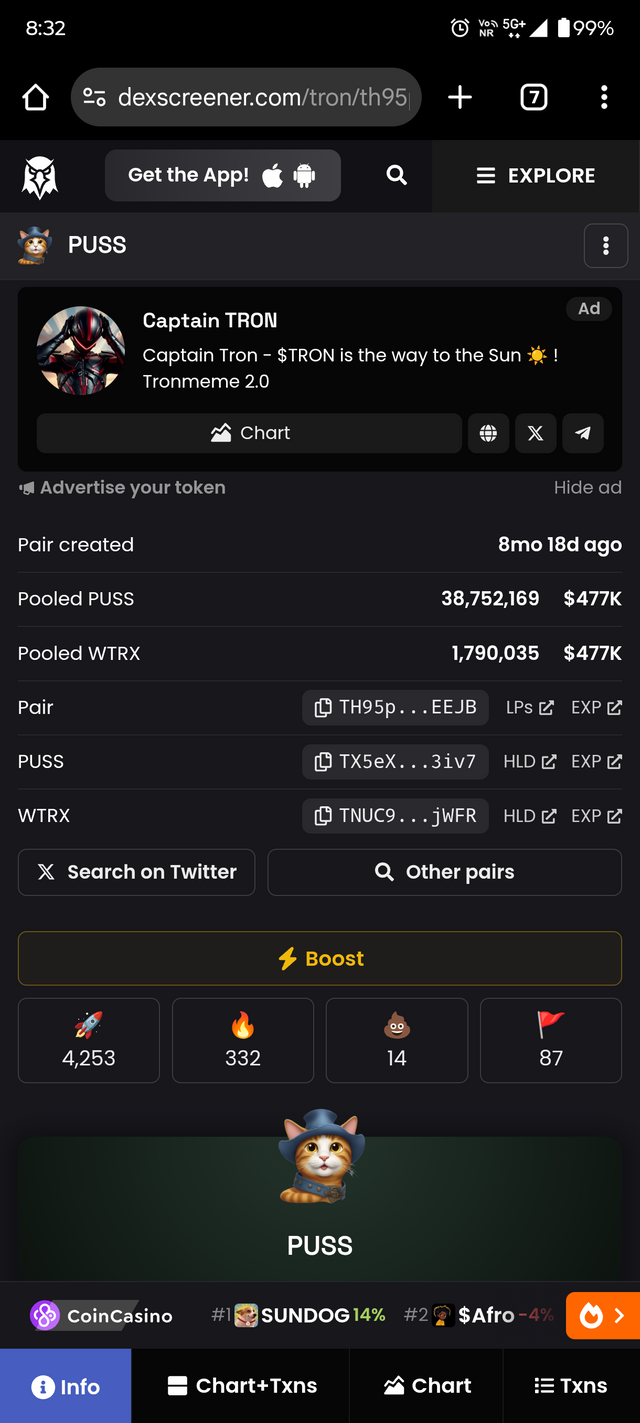Image resolution: width=640 pixels, height=1423 pixels.
Task: Tap the dexscreener.com address bar
Action: pyautogui.click(x=247, y=97)
